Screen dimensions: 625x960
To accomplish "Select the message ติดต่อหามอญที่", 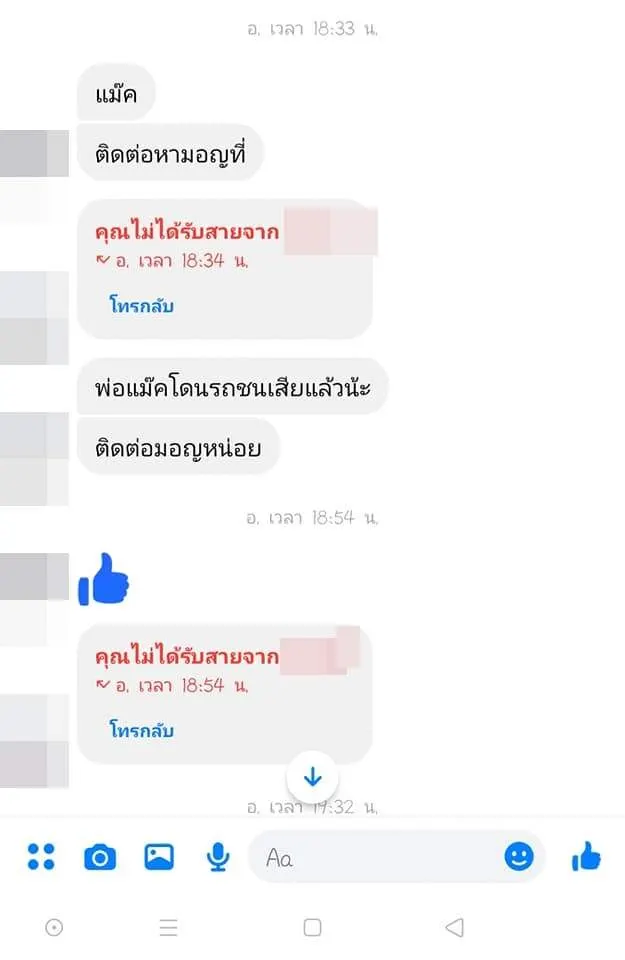I will [x=170, y=153].
